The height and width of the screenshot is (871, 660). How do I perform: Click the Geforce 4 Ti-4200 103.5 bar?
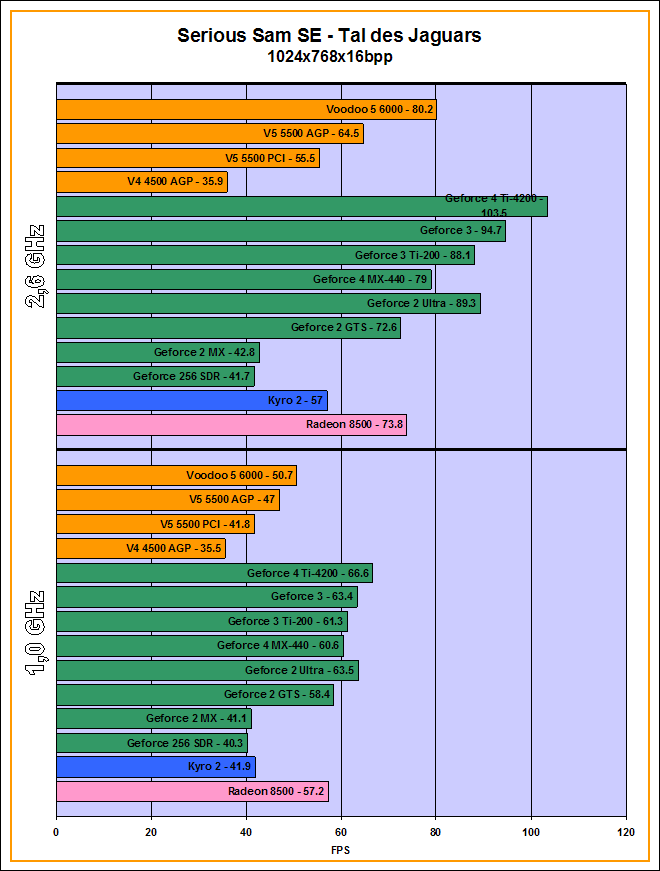tap(302, 206)
